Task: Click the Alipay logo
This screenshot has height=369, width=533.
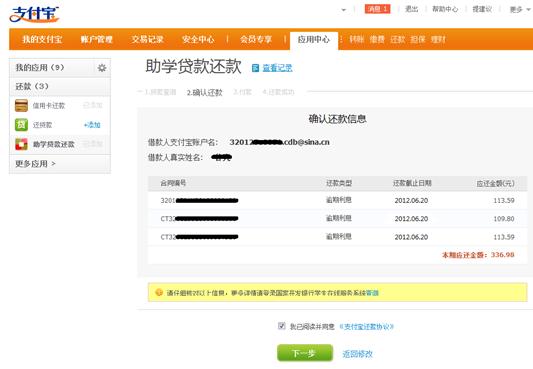Action: [x=34, y=14]
